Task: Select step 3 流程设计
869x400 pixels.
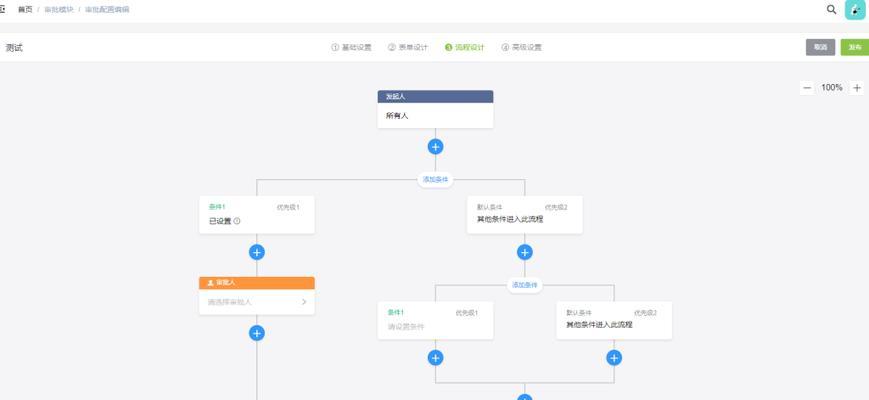Action: point(464,47)
